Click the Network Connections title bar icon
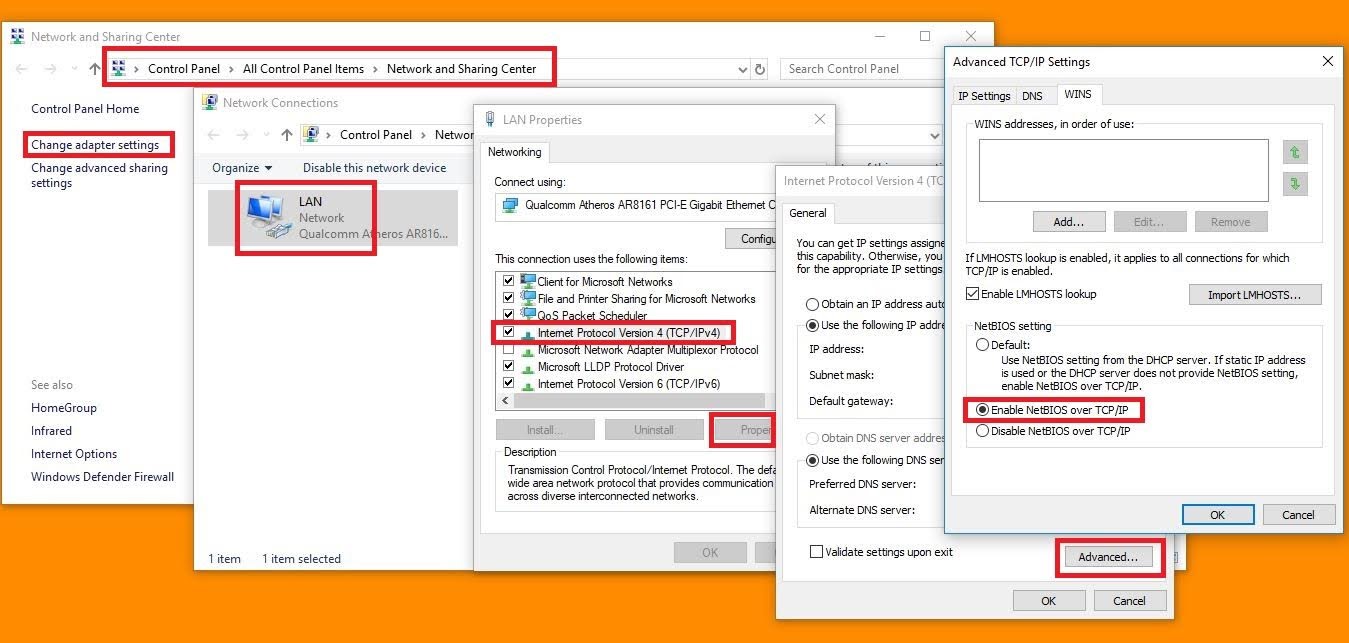 [210, 102]
